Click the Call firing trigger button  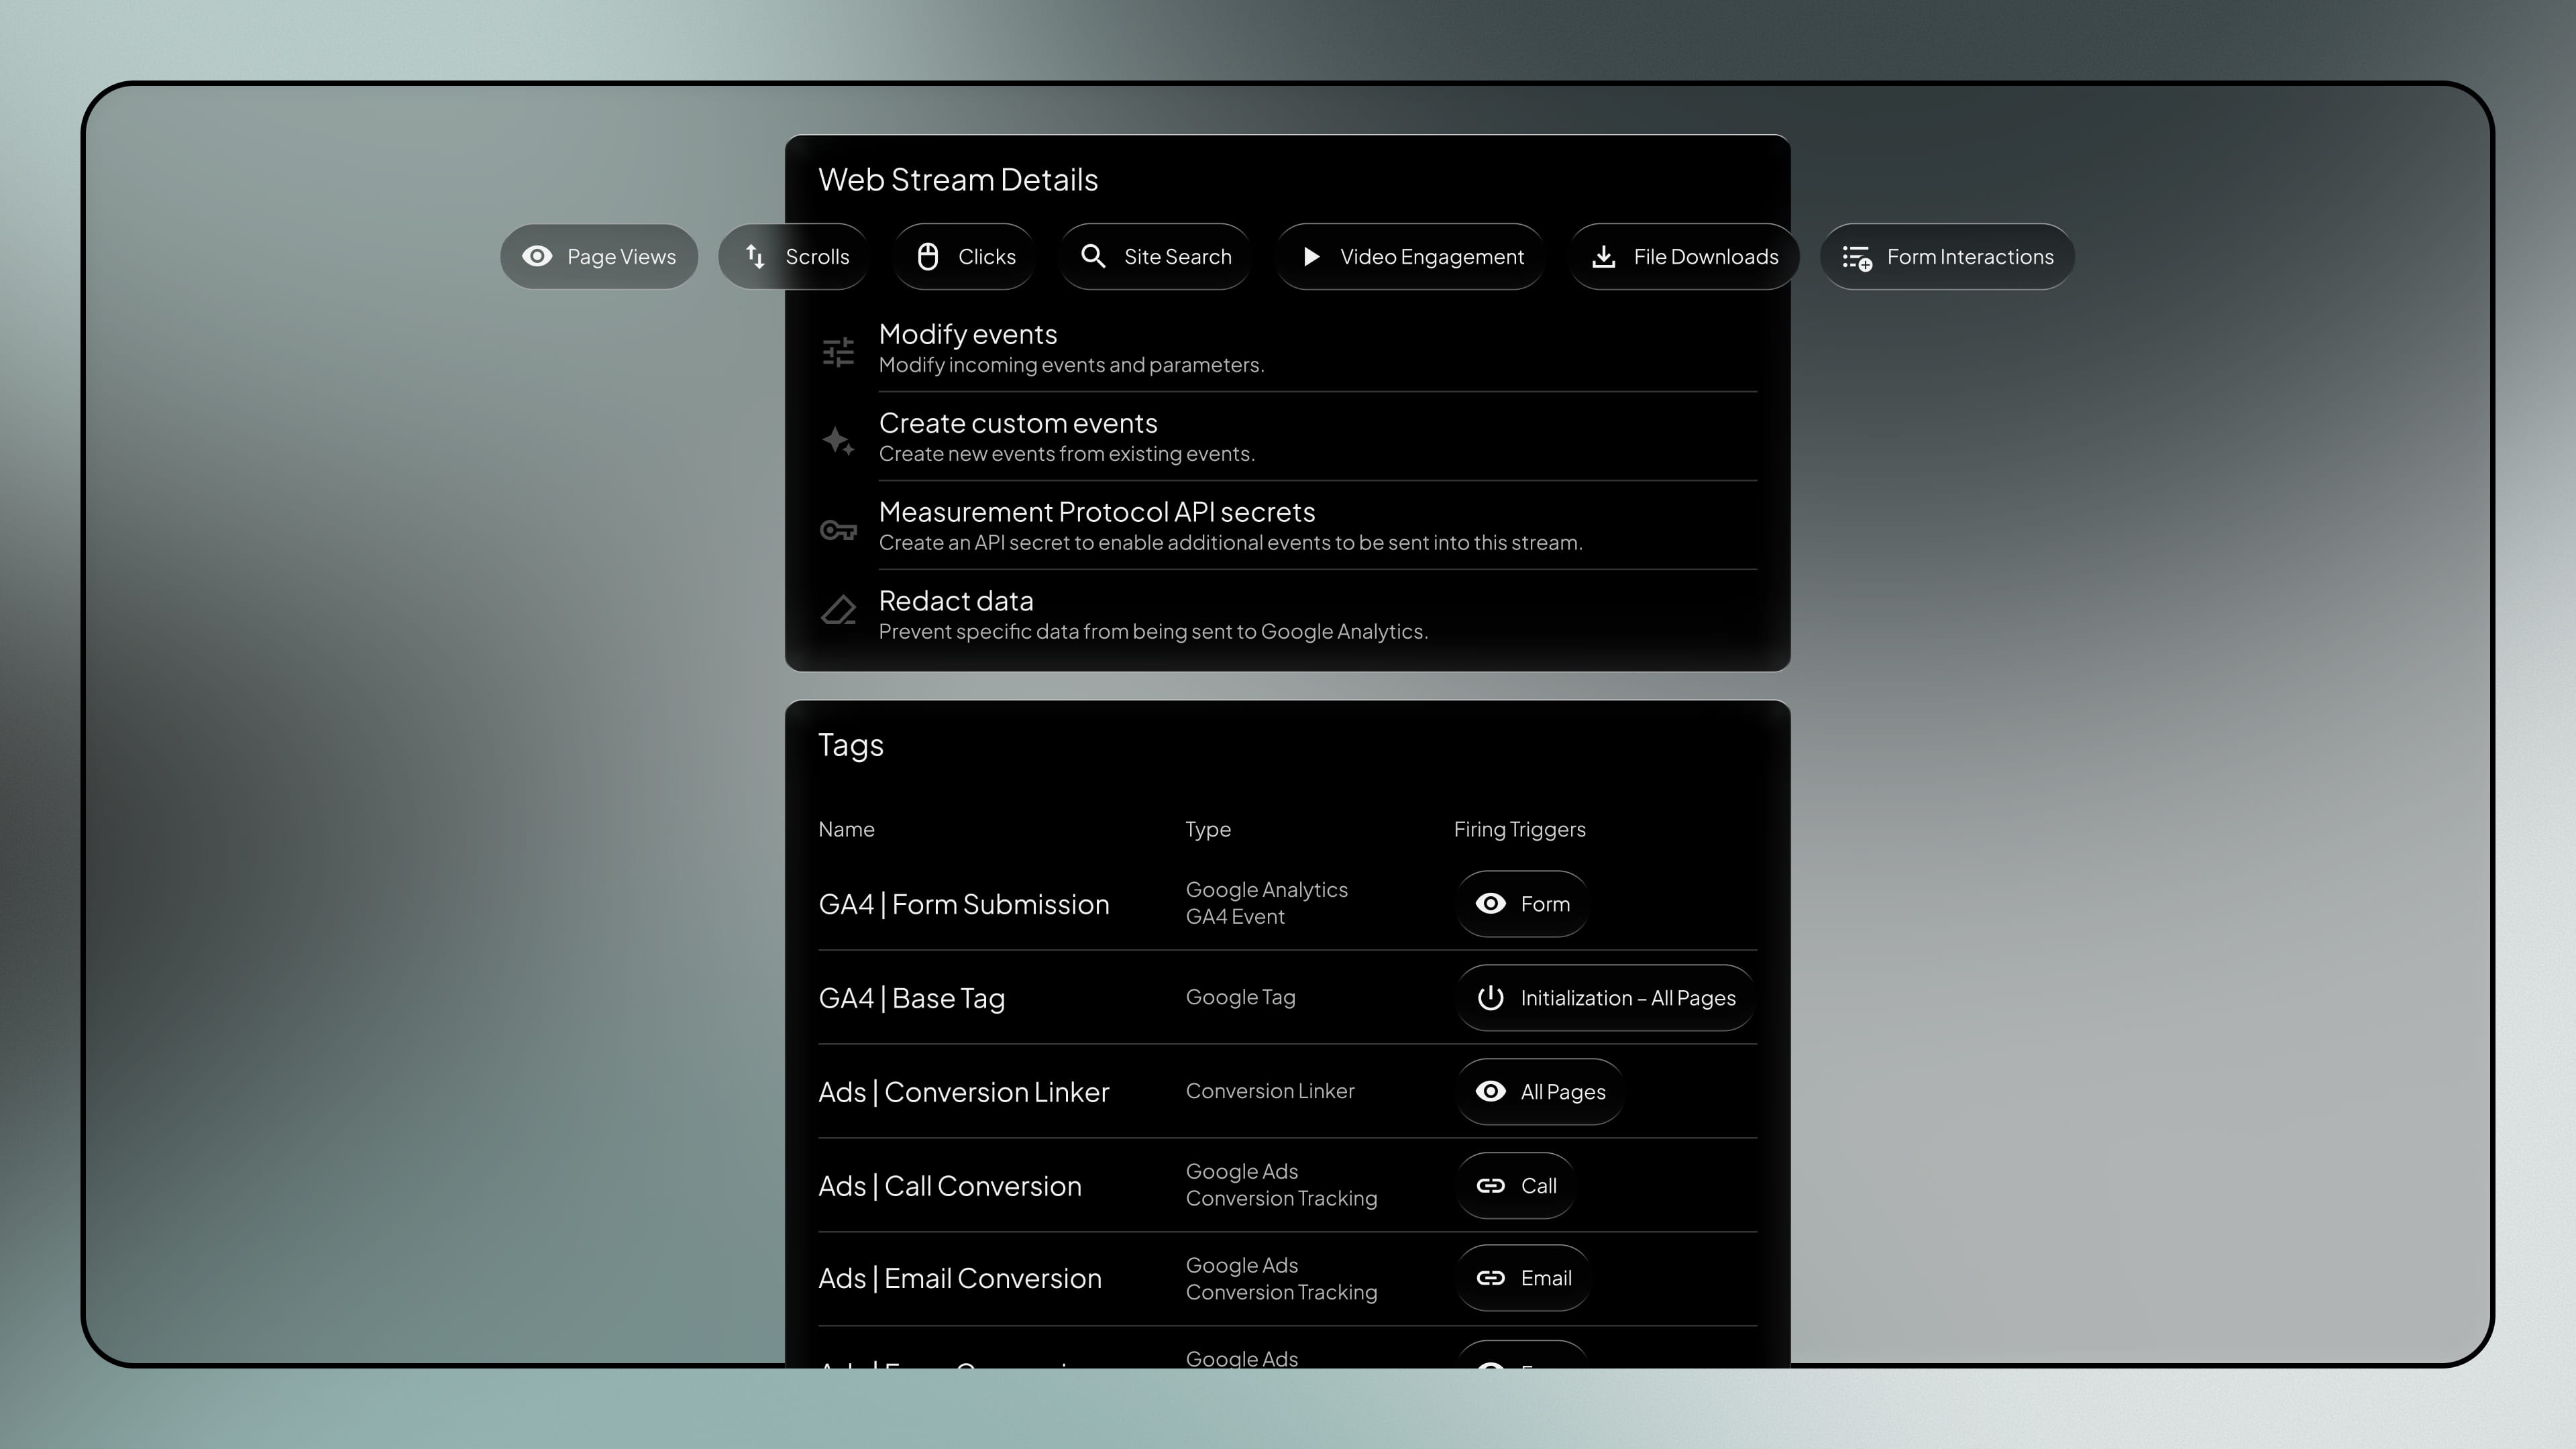tap(1516, 1186)
